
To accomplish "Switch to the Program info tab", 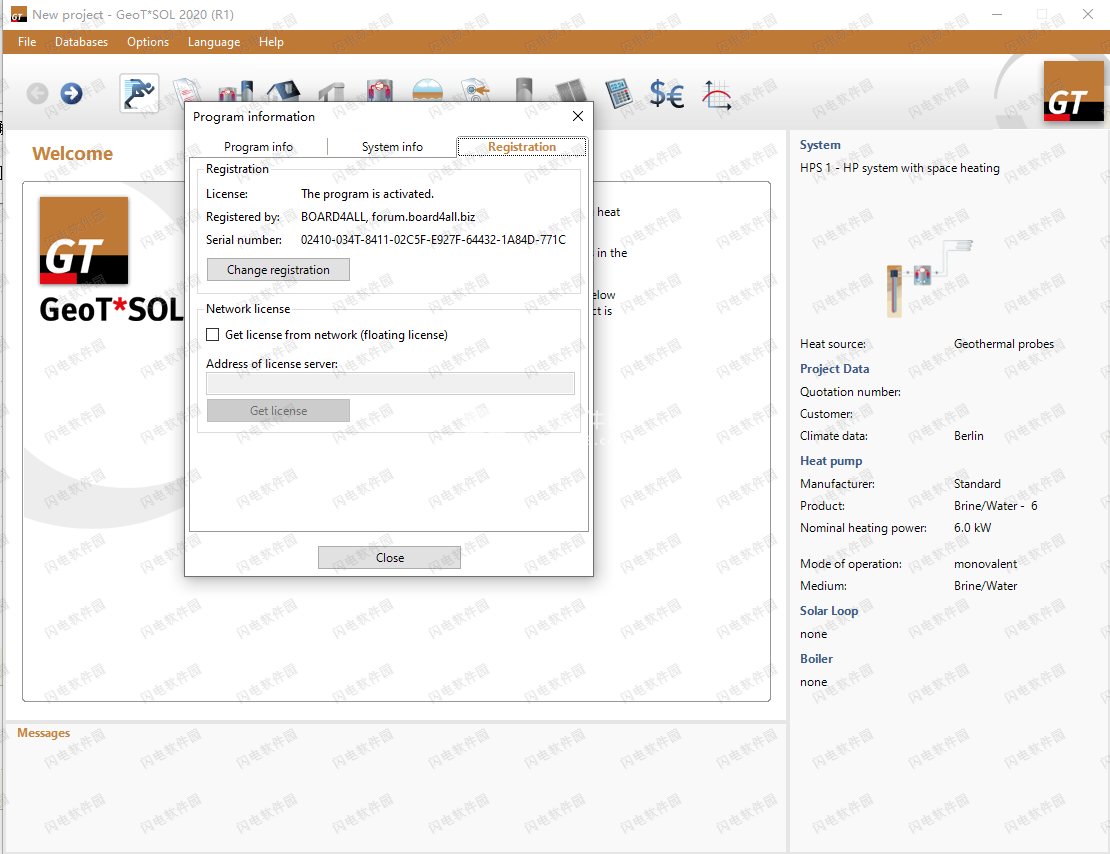I will tap(258, 147).
